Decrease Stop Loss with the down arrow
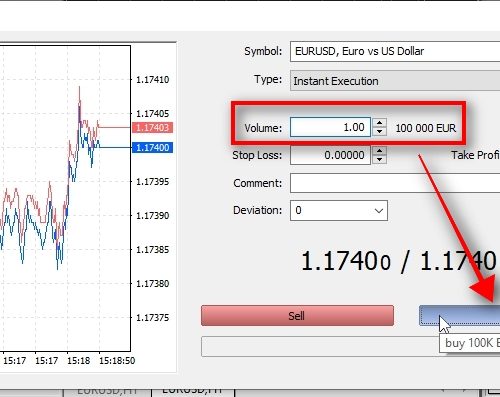 (x=379, y=159)
